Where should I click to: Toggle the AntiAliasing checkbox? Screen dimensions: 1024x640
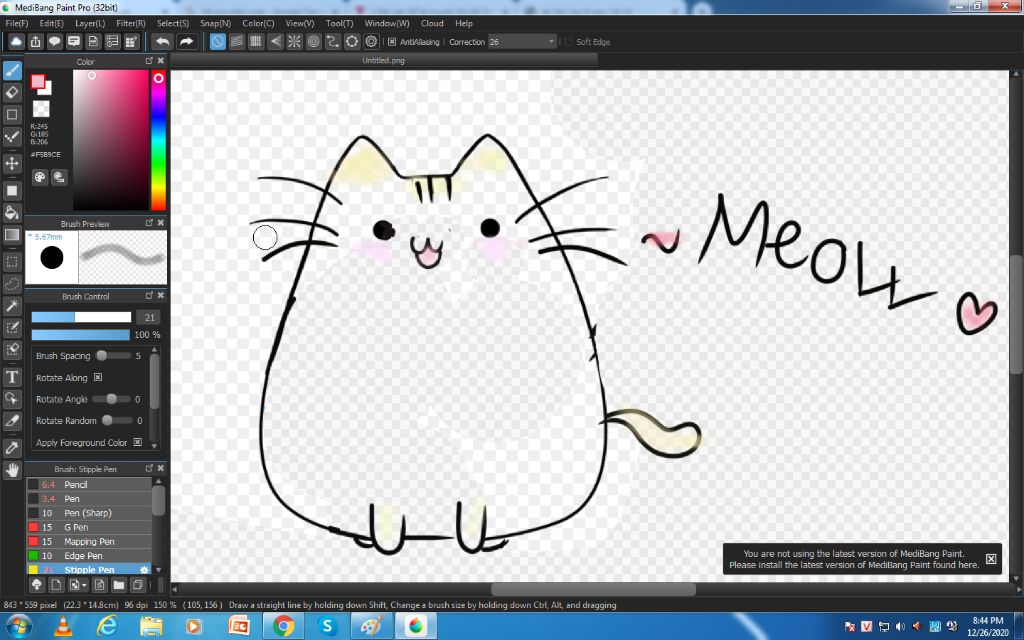(392, 42)
